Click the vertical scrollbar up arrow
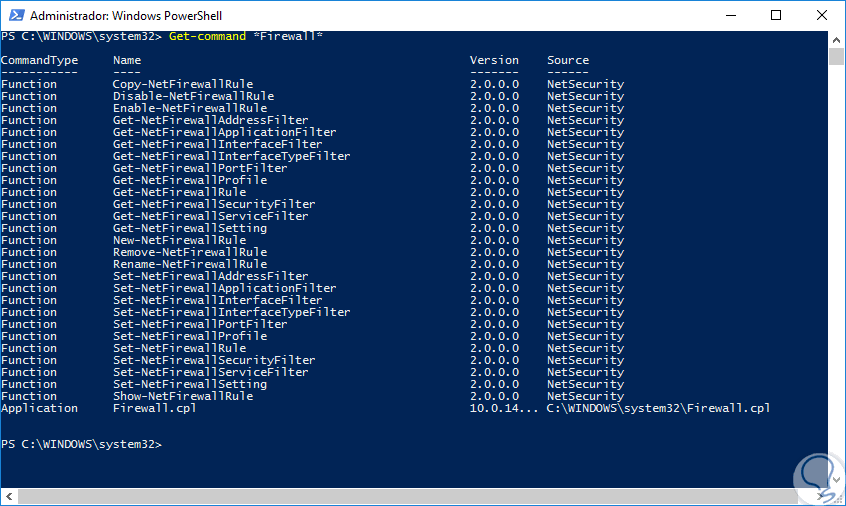 click(838, 38)
